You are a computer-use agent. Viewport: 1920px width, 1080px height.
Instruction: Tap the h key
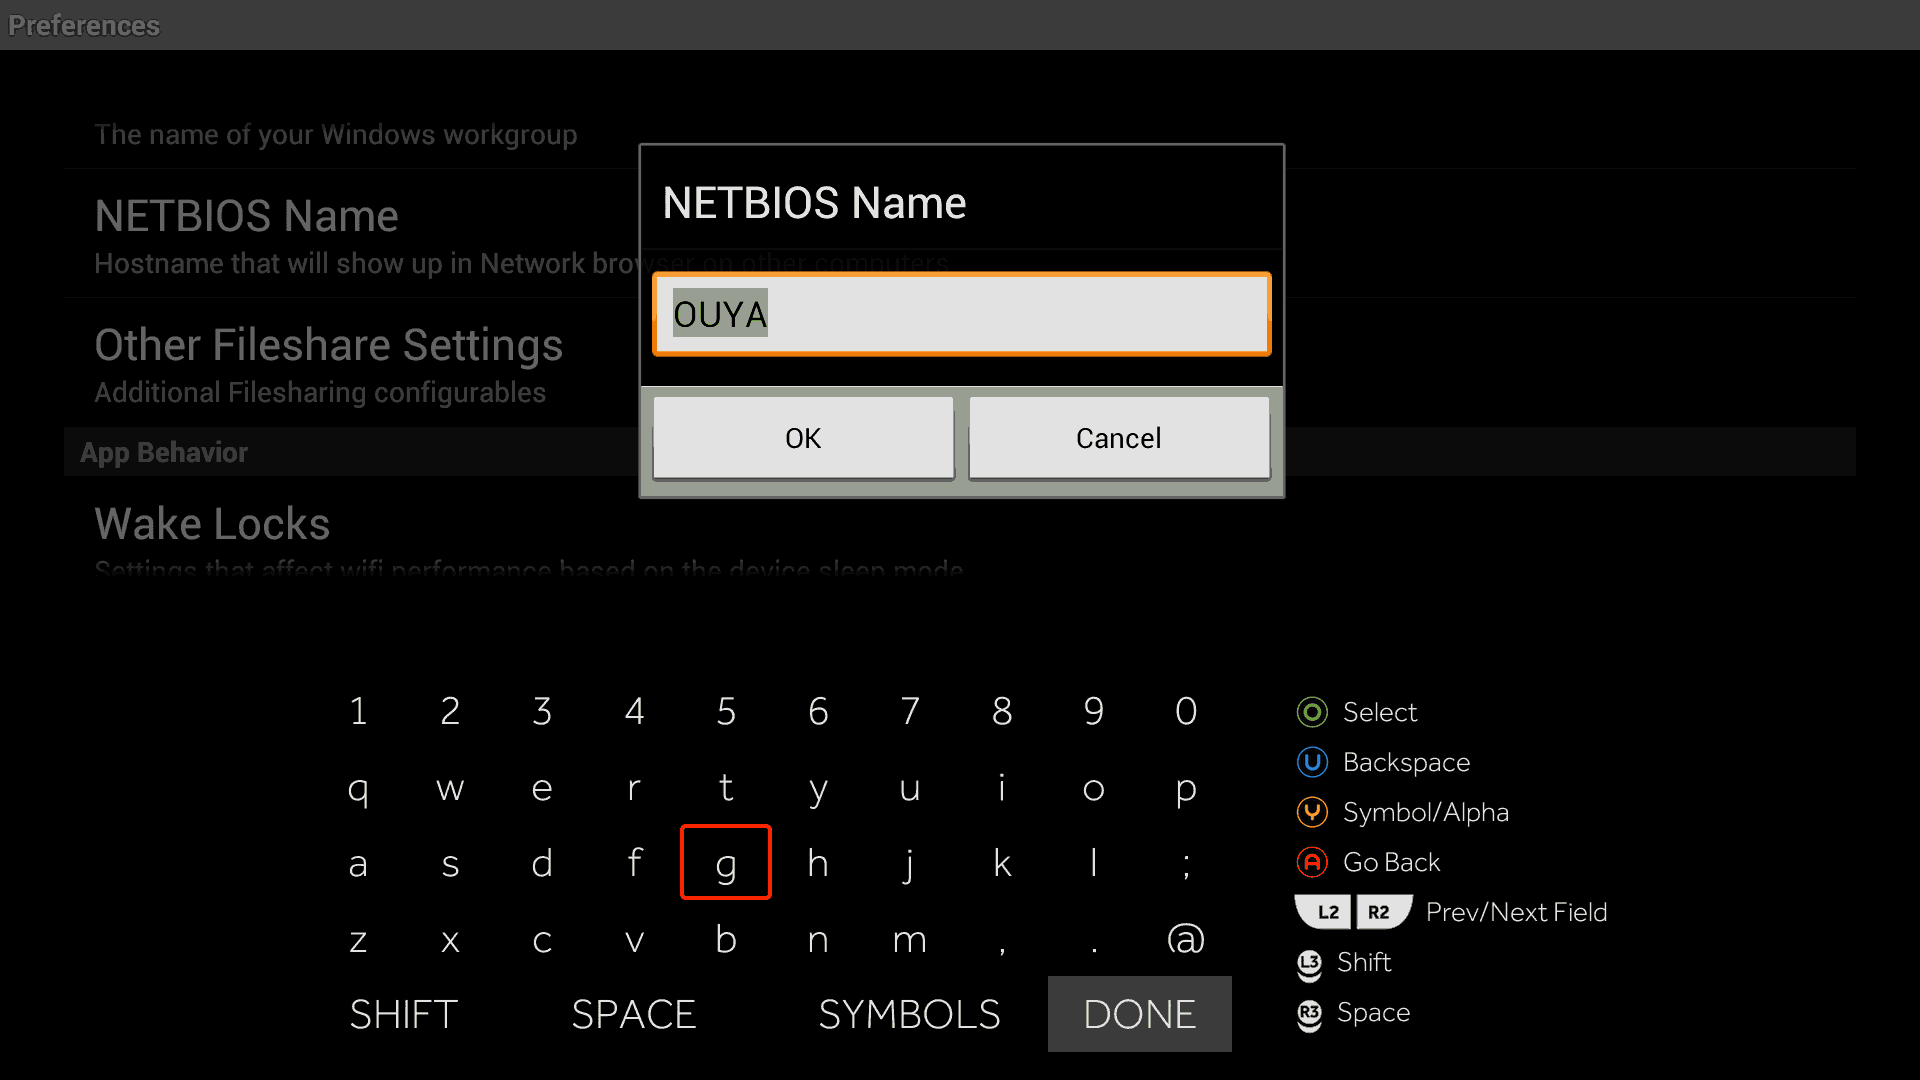(818, 863)
